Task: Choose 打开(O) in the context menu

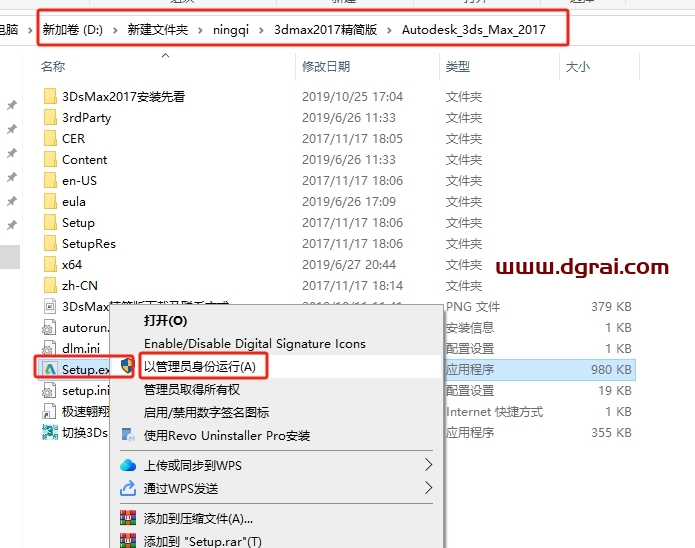Action: coord(165,321)
